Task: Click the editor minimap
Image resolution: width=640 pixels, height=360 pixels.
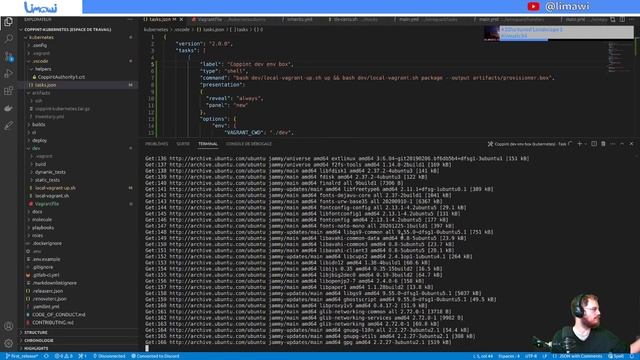Action: pos(620,57)
